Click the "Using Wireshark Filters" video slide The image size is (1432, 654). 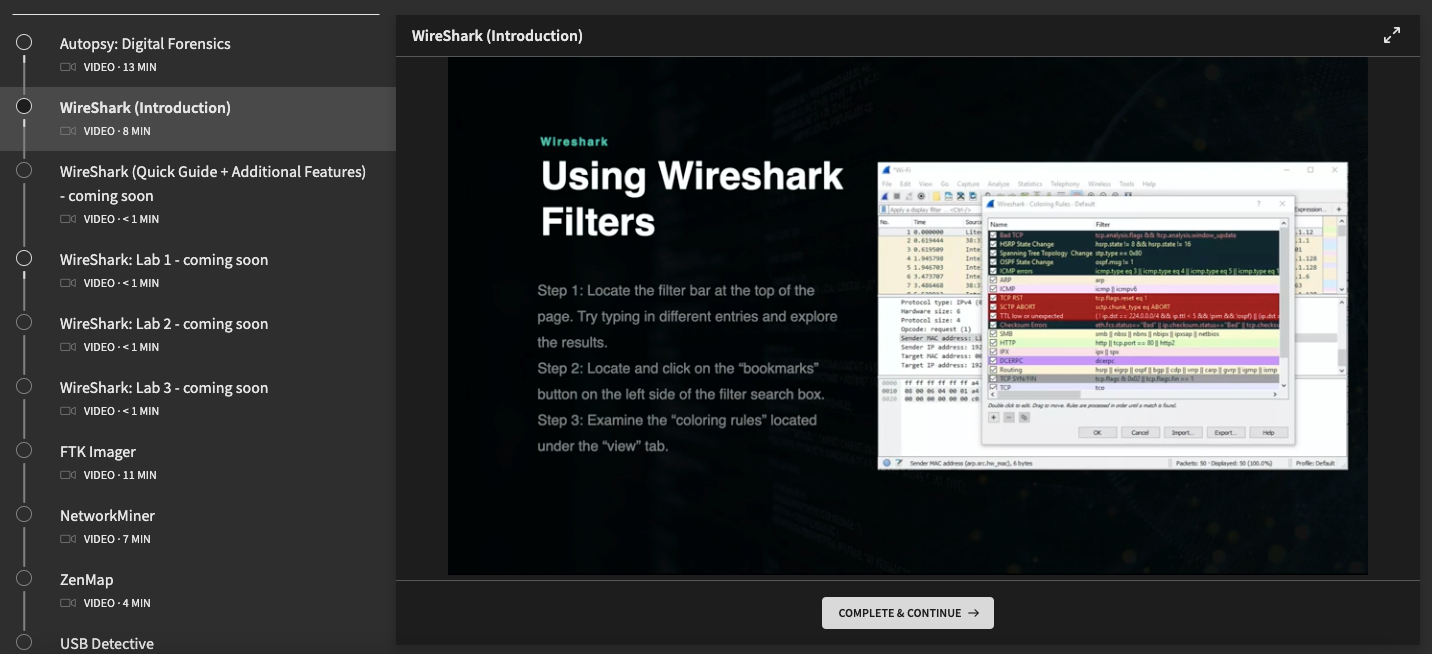click(908, 316)
